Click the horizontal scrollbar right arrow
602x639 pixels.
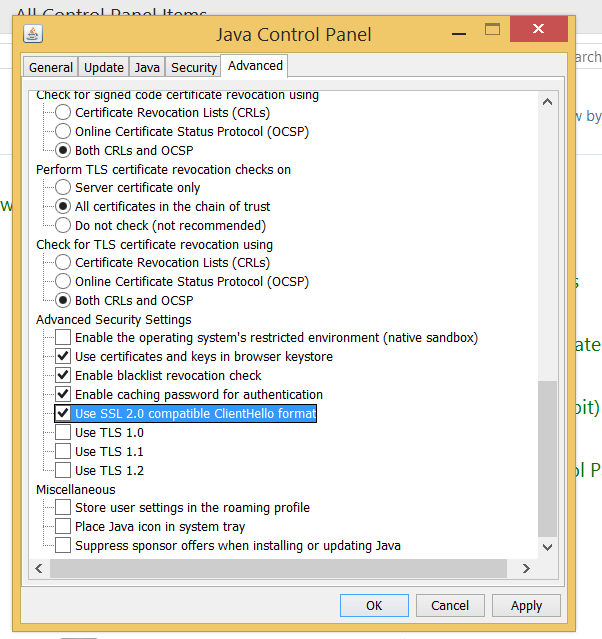pos(526,568)
